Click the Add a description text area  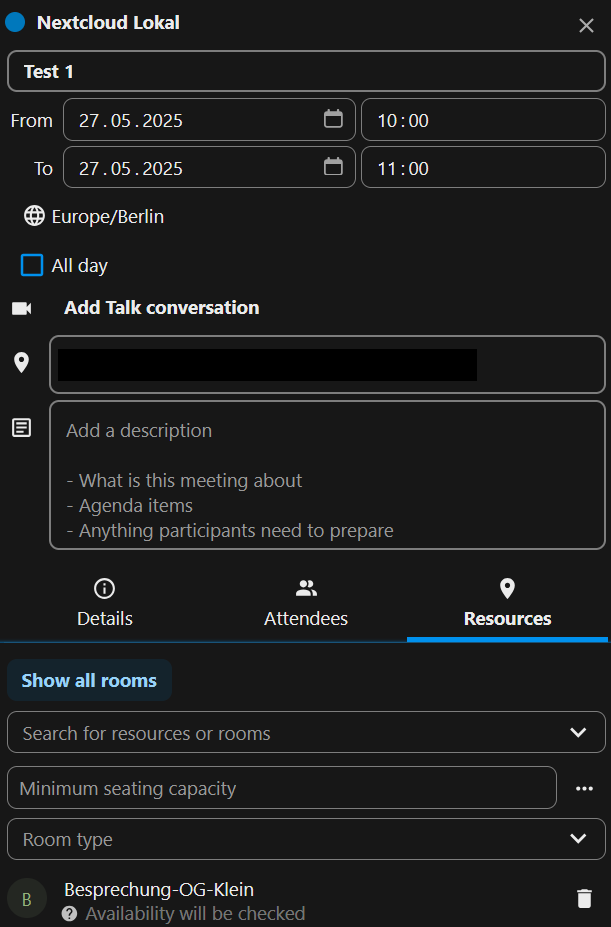pos(327,475)
